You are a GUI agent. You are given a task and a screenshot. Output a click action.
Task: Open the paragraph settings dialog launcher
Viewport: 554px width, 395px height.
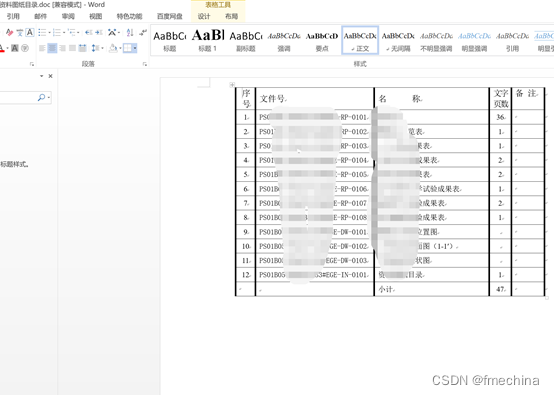pos(145,64)
